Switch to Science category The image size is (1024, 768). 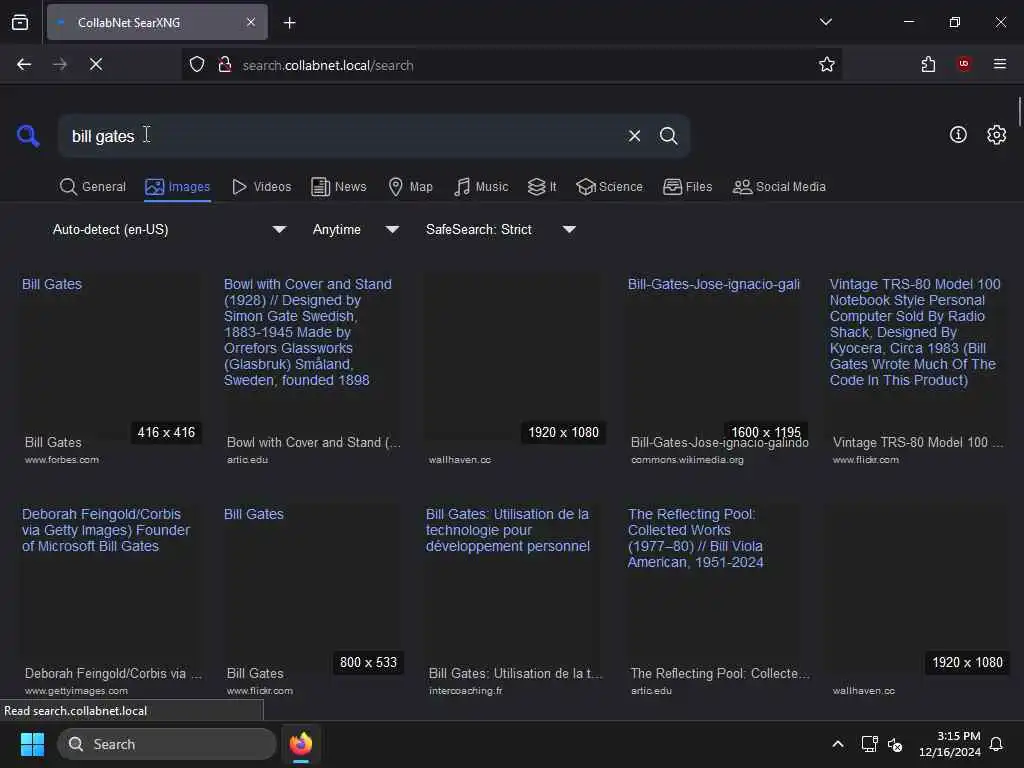coord(609,187)
